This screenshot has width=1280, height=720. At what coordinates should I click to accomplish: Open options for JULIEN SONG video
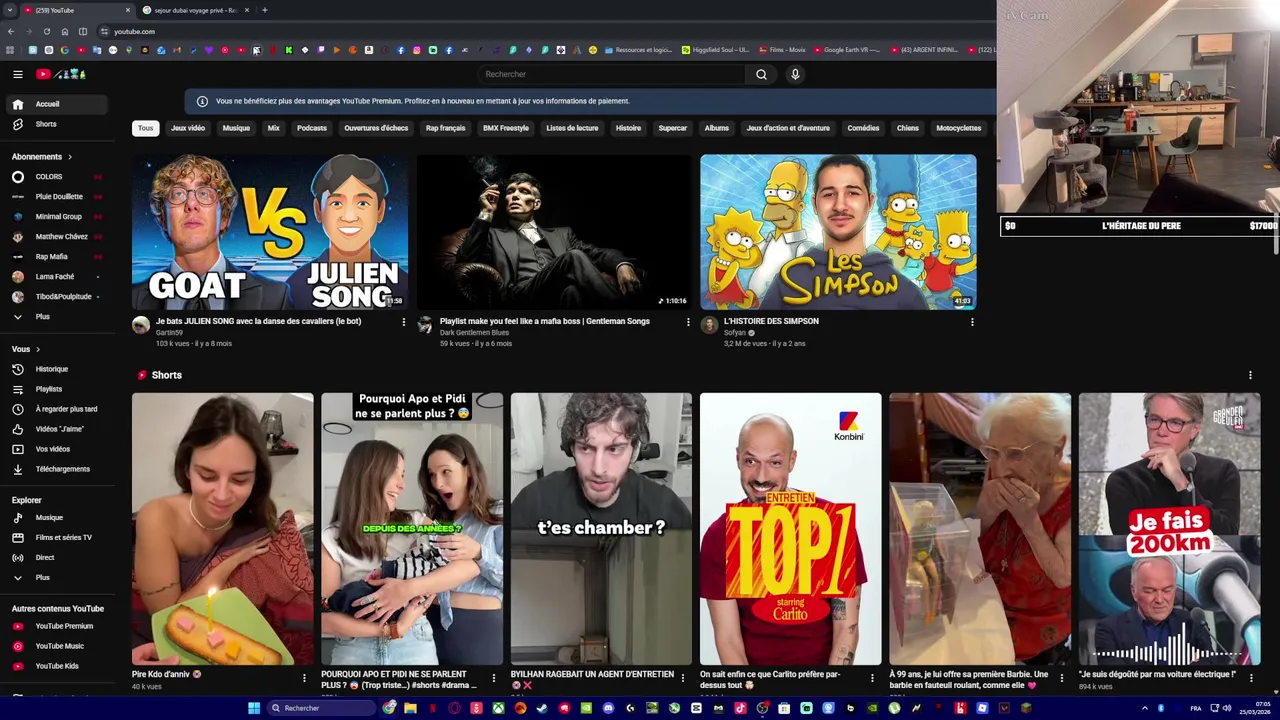[x=404, y=322]
